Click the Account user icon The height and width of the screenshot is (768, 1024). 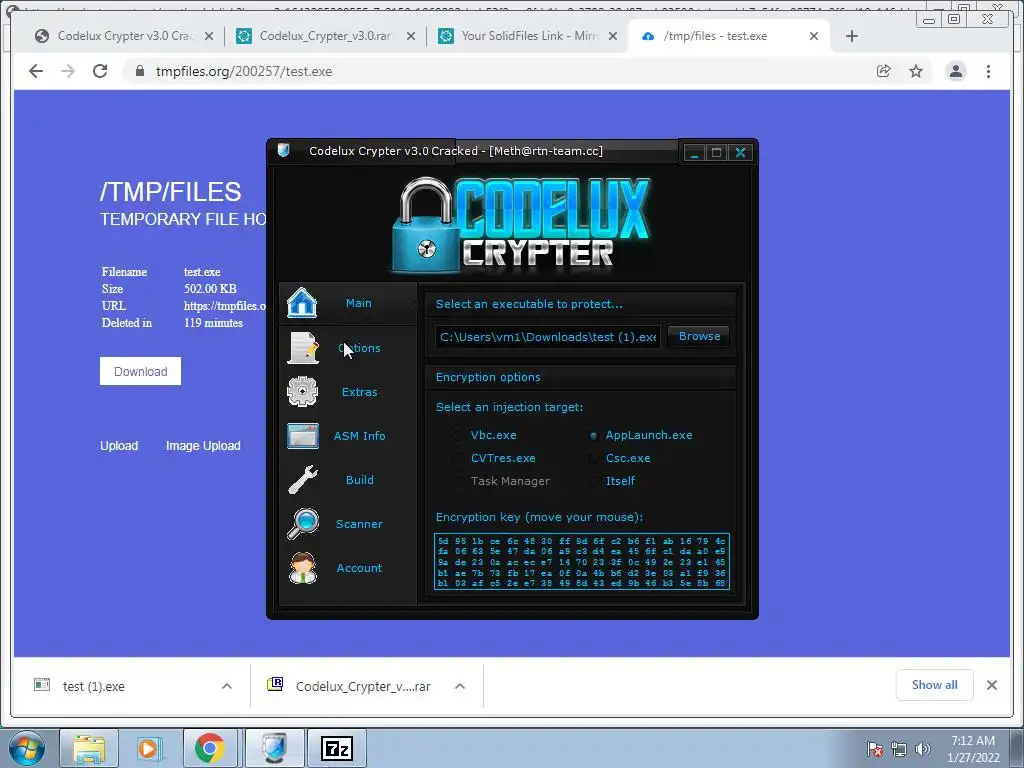(x=303, y=568)
